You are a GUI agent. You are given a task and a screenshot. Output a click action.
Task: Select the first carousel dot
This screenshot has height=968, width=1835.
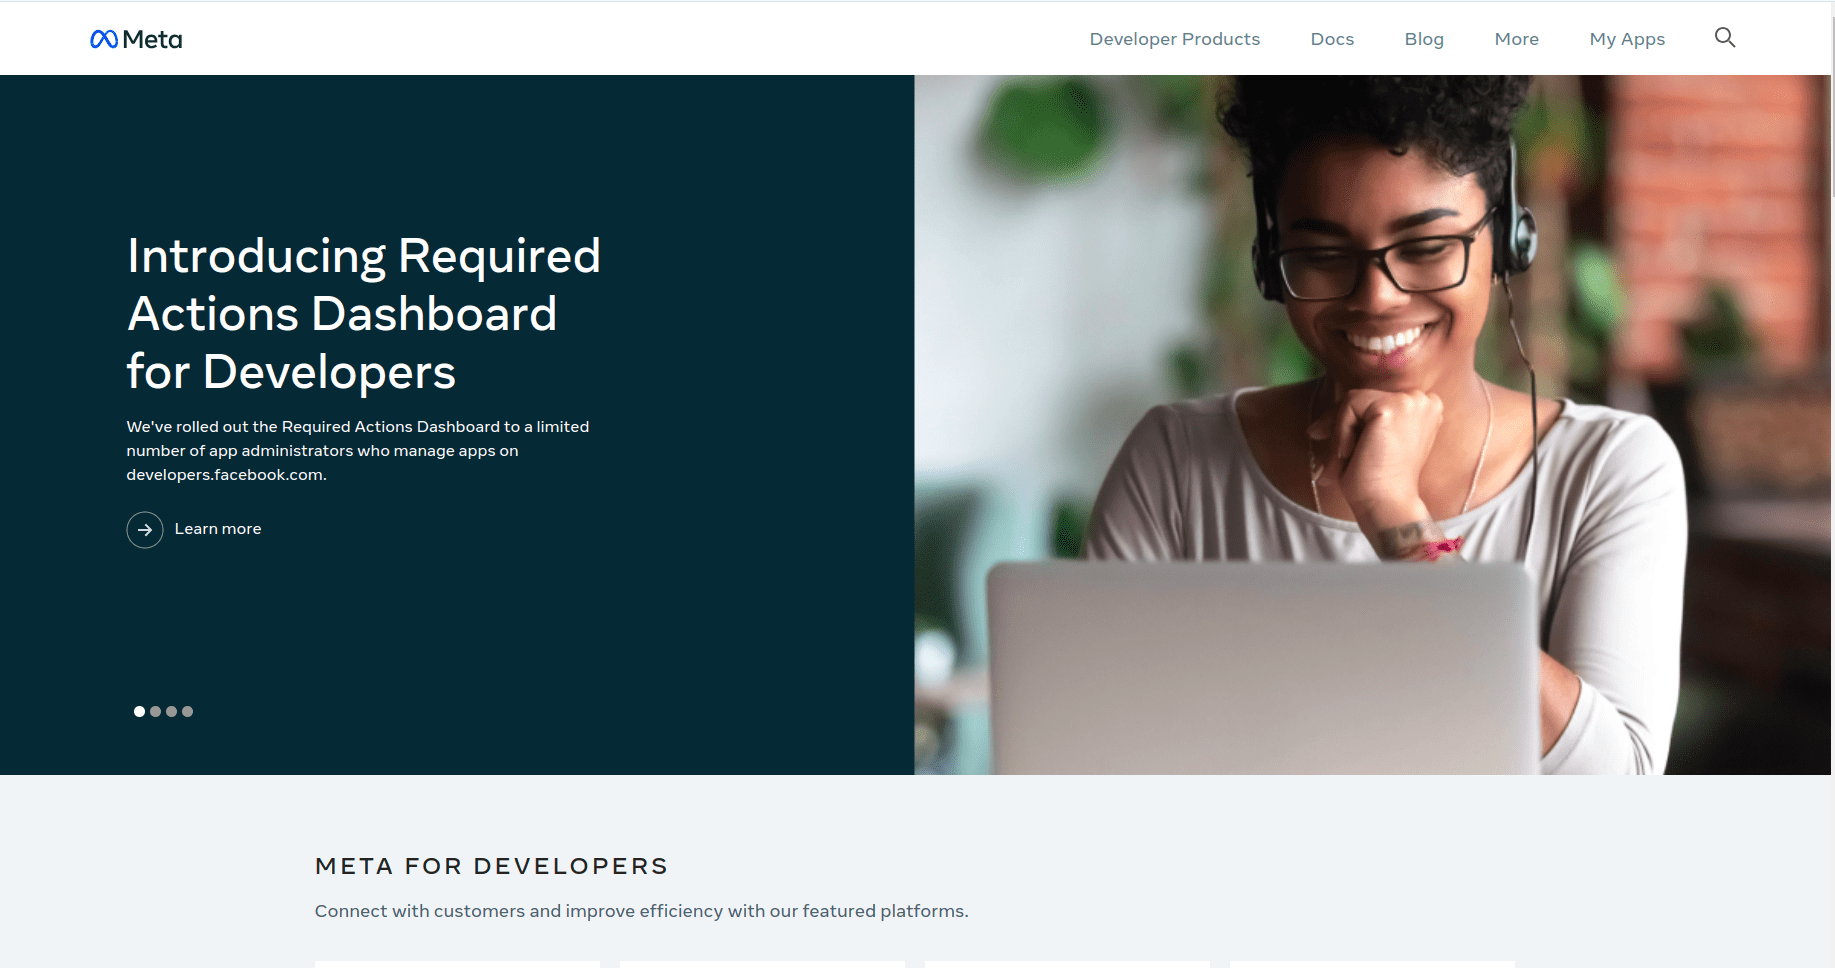[x=139, y=712]
